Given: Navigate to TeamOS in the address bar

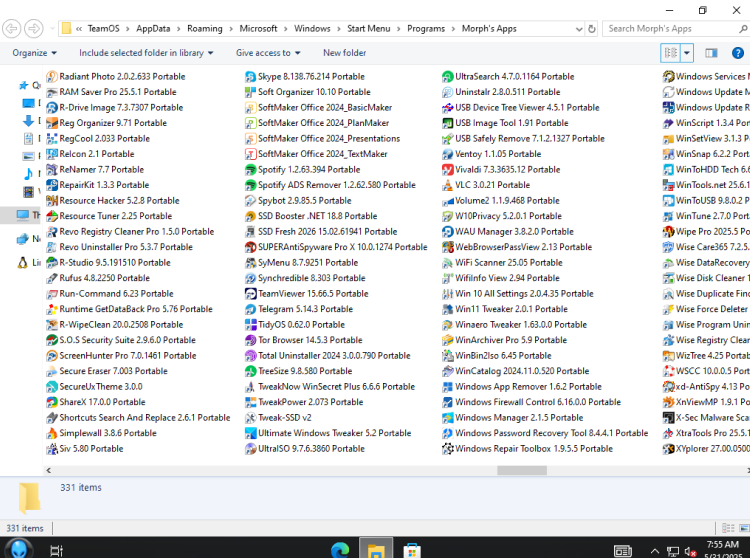Looking at the screenshot, I should [103, 29].
